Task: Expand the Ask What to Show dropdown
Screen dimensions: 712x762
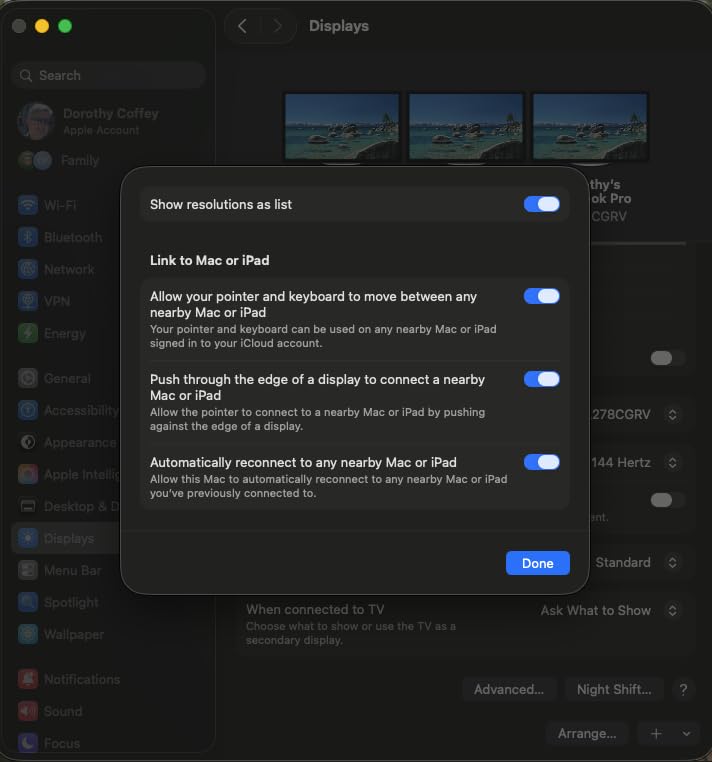Action: pyautogui.click(x=609, y=610)
